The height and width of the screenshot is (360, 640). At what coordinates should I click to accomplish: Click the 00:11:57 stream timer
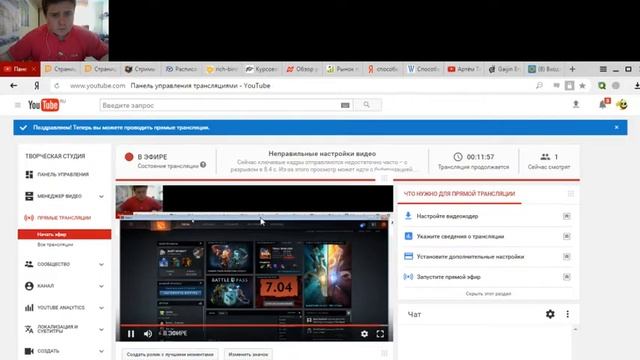tap(480, 157)
